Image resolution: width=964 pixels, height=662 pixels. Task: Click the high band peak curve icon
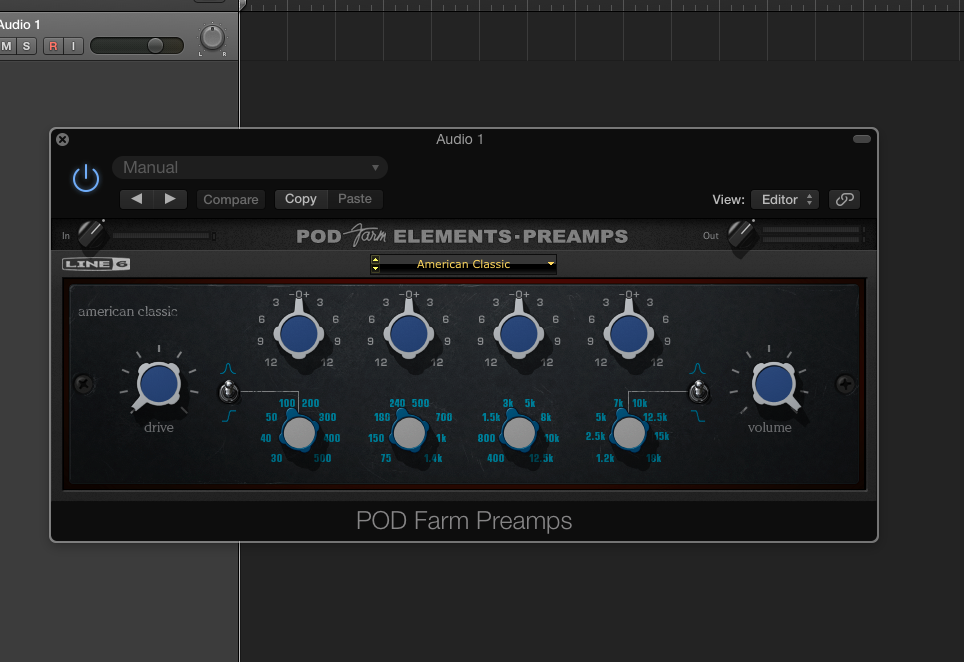pyautogui.click(x=697, y=369)
